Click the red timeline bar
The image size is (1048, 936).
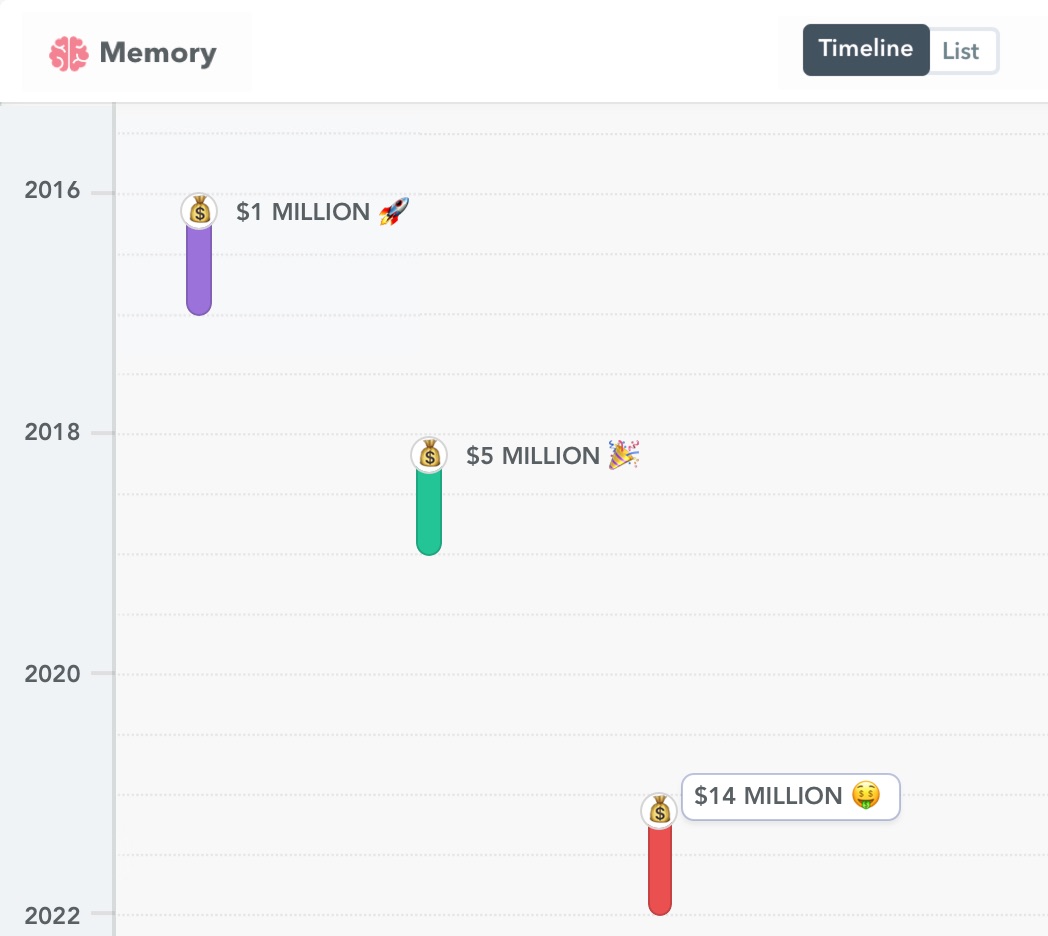click(x=659, y=870)
